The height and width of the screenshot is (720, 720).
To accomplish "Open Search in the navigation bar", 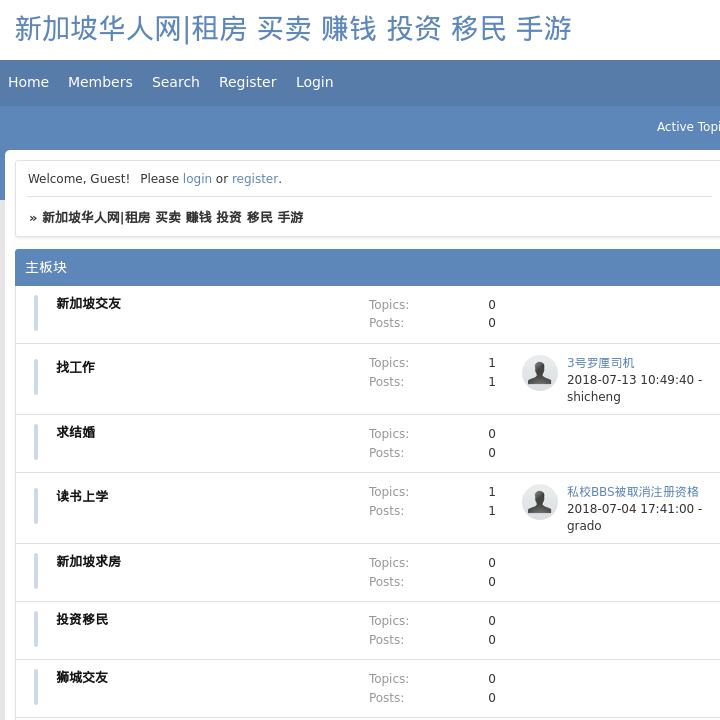I will pyautogui.click(x=176, y=82).
